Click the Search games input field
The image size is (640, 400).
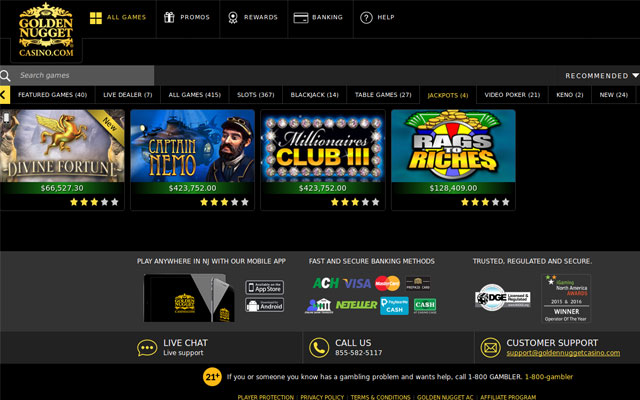point(83,76)
